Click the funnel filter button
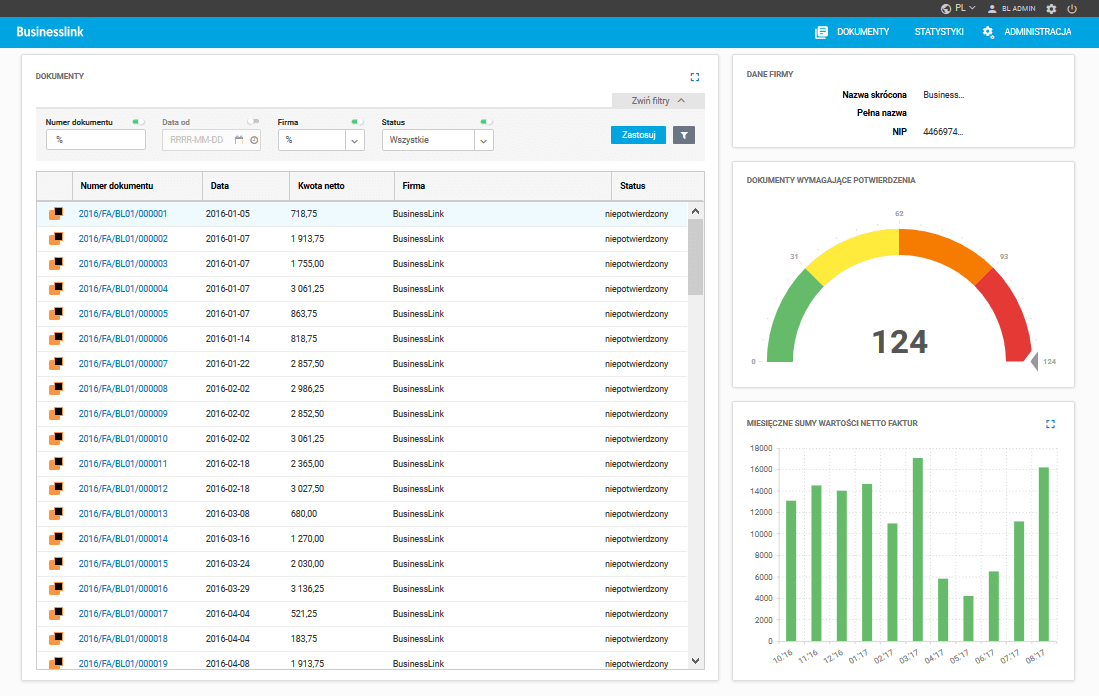 click(x=684, y=135)
